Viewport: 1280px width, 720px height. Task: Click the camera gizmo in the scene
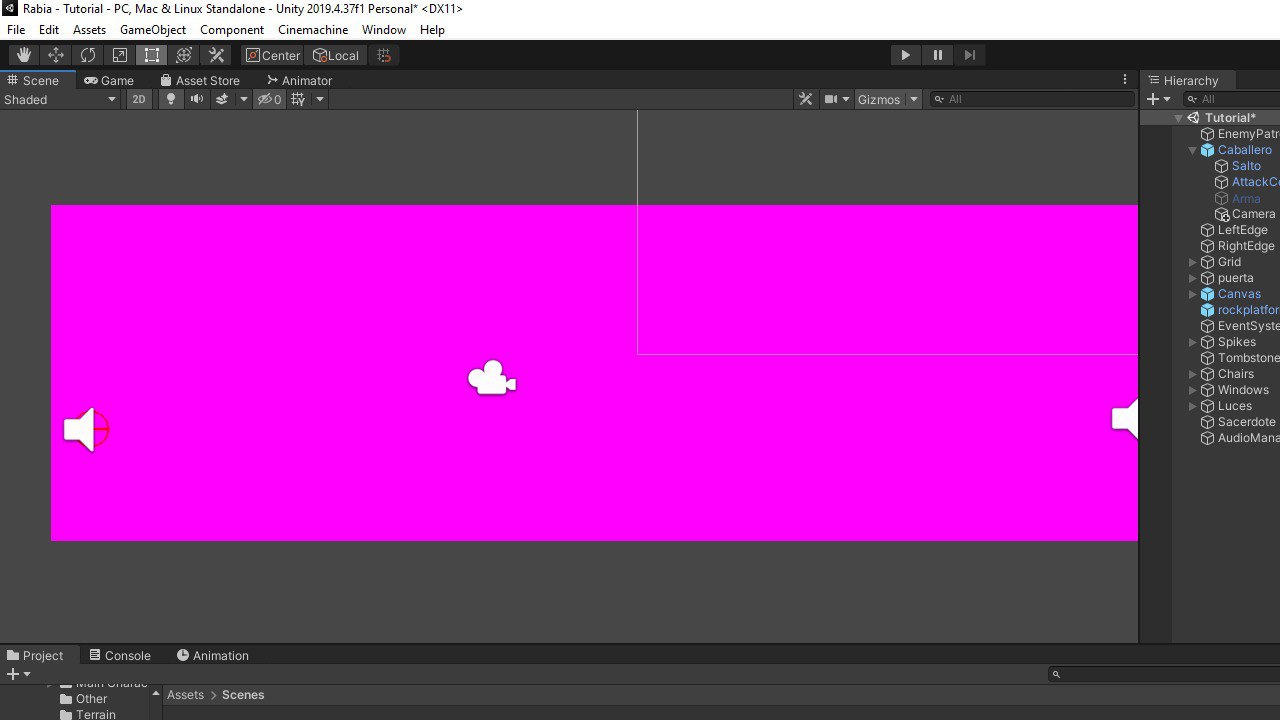tap(491, 379)
